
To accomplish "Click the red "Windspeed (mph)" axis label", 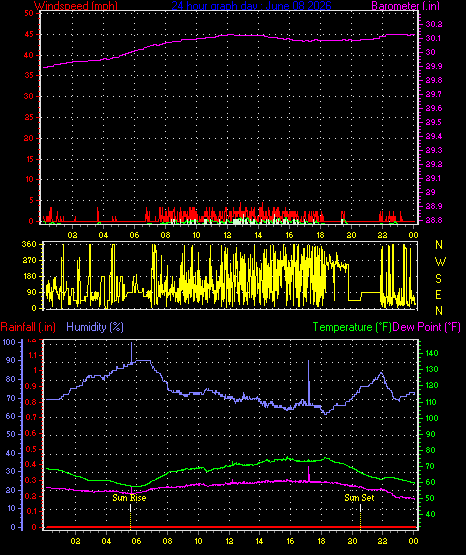I will (x=76, y=5).
